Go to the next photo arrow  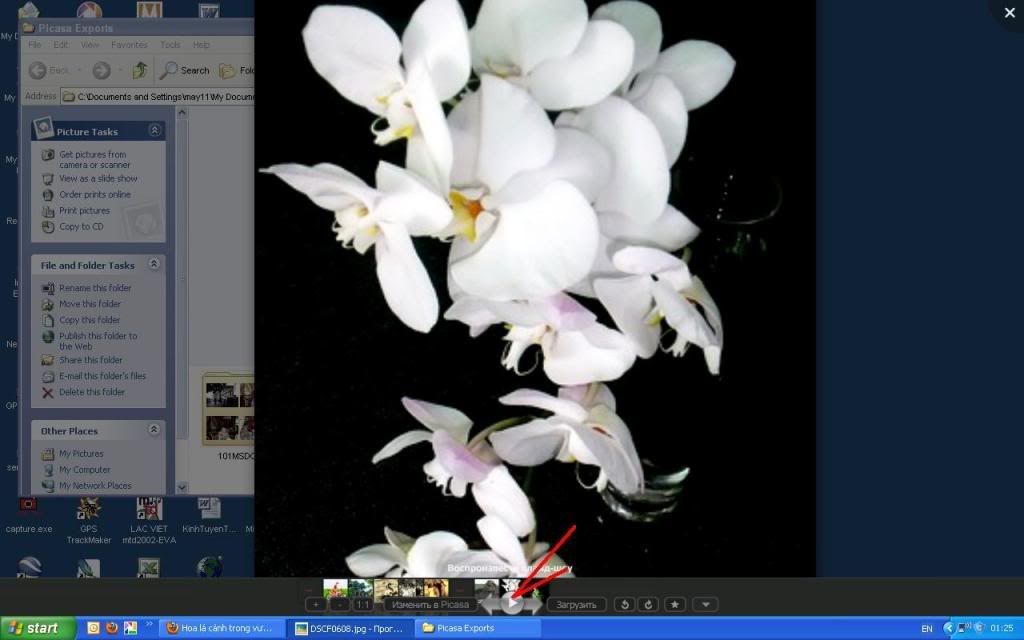click(535, 604)
